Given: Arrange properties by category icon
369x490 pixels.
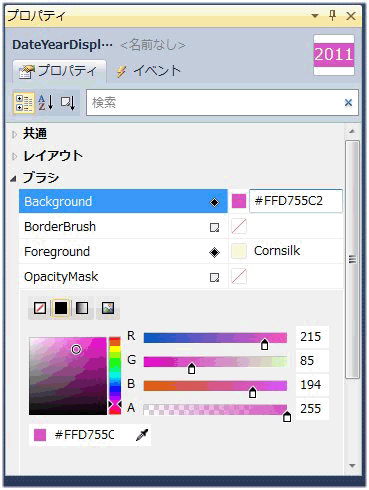Looking at the screenshot, I should tap(24, 103).
